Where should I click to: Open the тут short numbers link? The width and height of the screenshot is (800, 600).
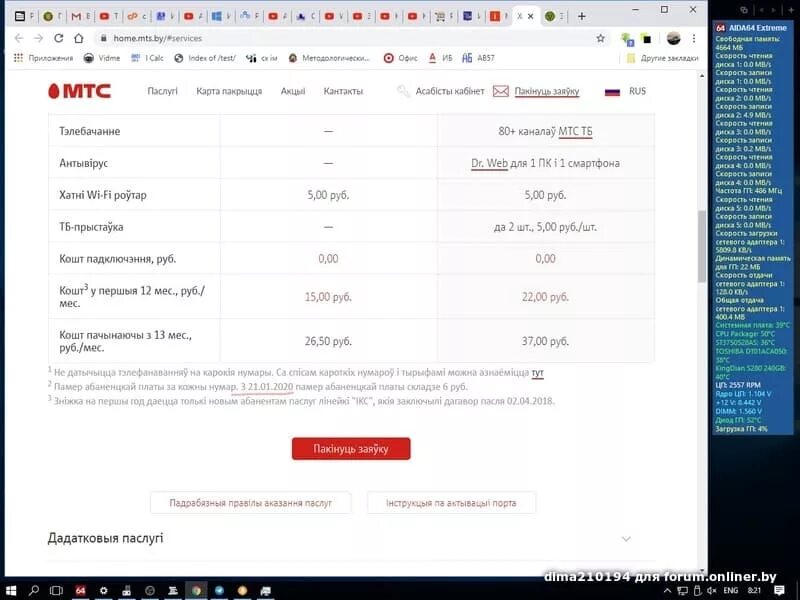pyautogui.click(x=537, y=372)
